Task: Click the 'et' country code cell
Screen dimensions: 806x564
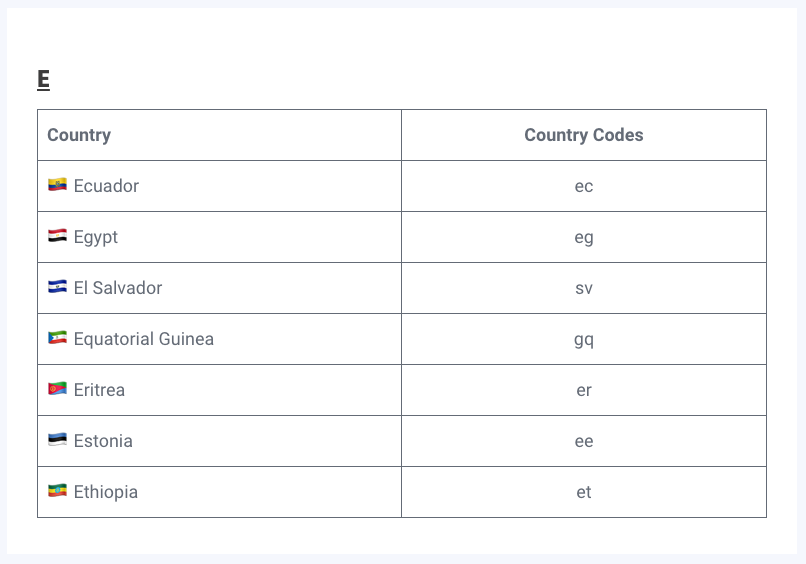Action: (x=583, y=492)
